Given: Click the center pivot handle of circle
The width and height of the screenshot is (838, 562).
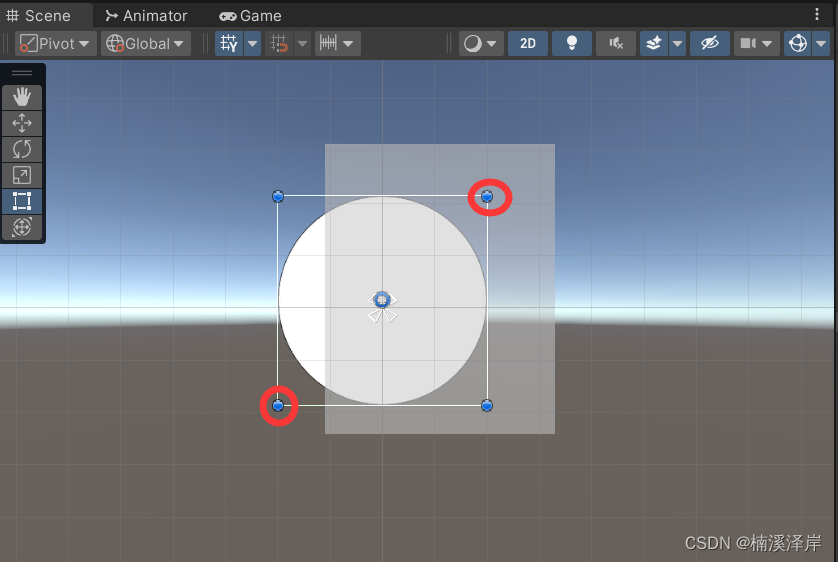Looking at the screenshot, I should pos(382,300).
